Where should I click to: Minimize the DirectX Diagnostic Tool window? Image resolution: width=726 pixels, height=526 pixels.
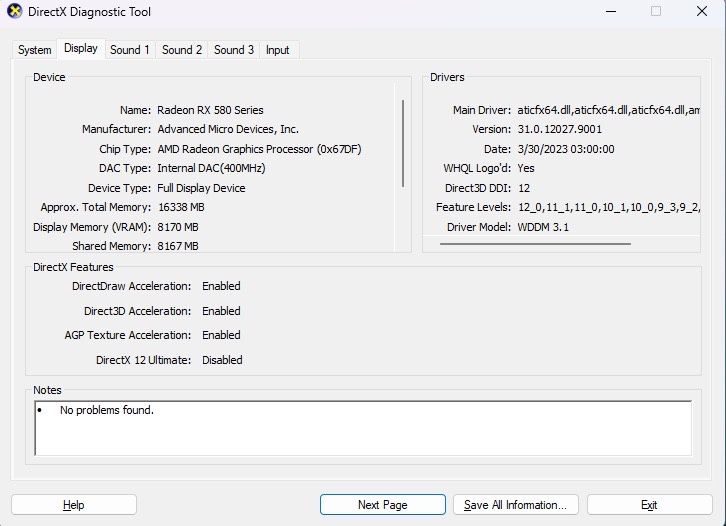[611, 12]
